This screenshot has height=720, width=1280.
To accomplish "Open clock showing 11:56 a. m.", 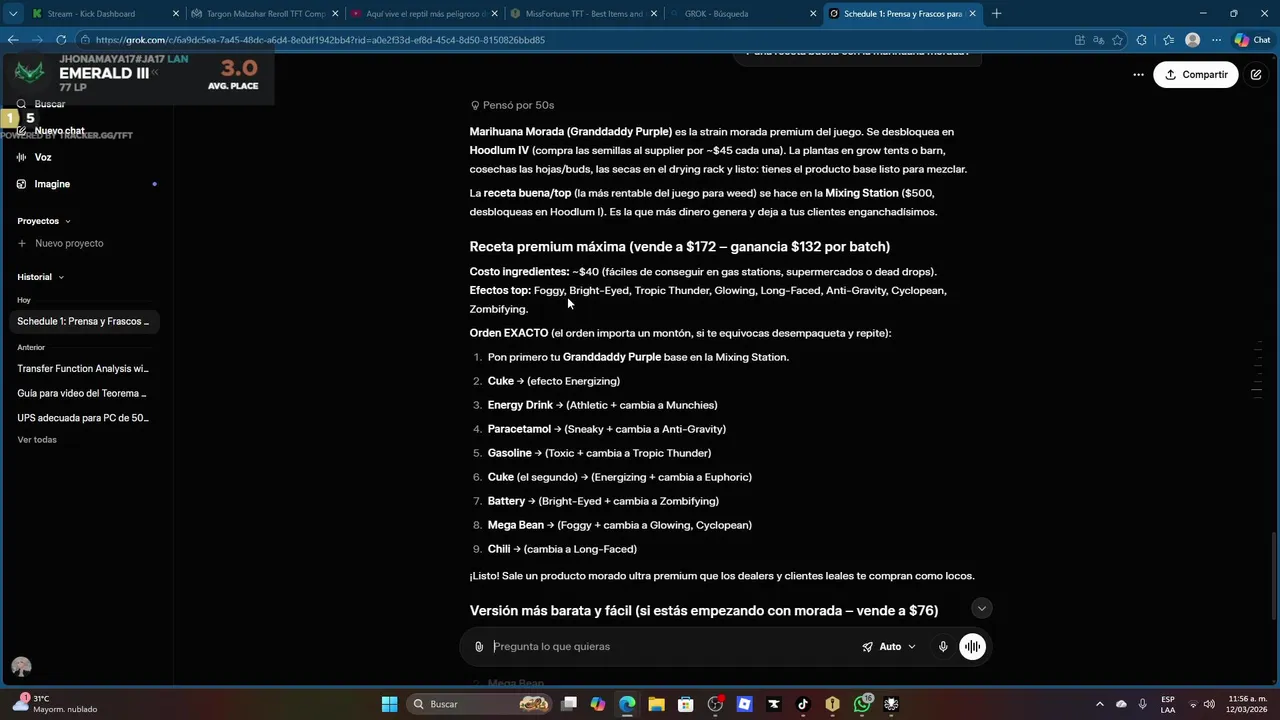I will point(1246,704).
